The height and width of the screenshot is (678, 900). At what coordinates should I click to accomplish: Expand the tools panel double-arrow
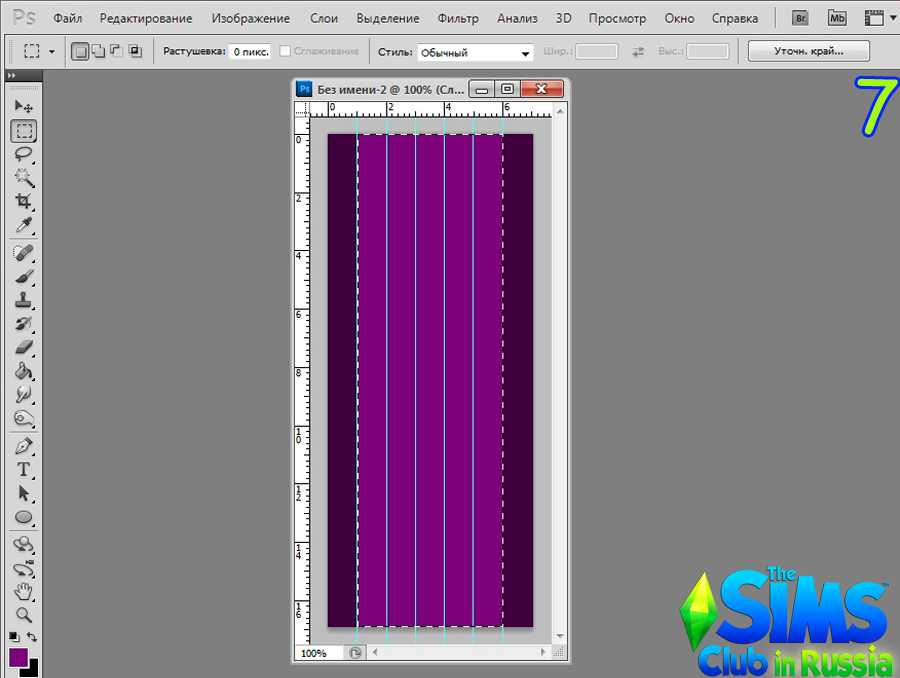pos(10,76)
